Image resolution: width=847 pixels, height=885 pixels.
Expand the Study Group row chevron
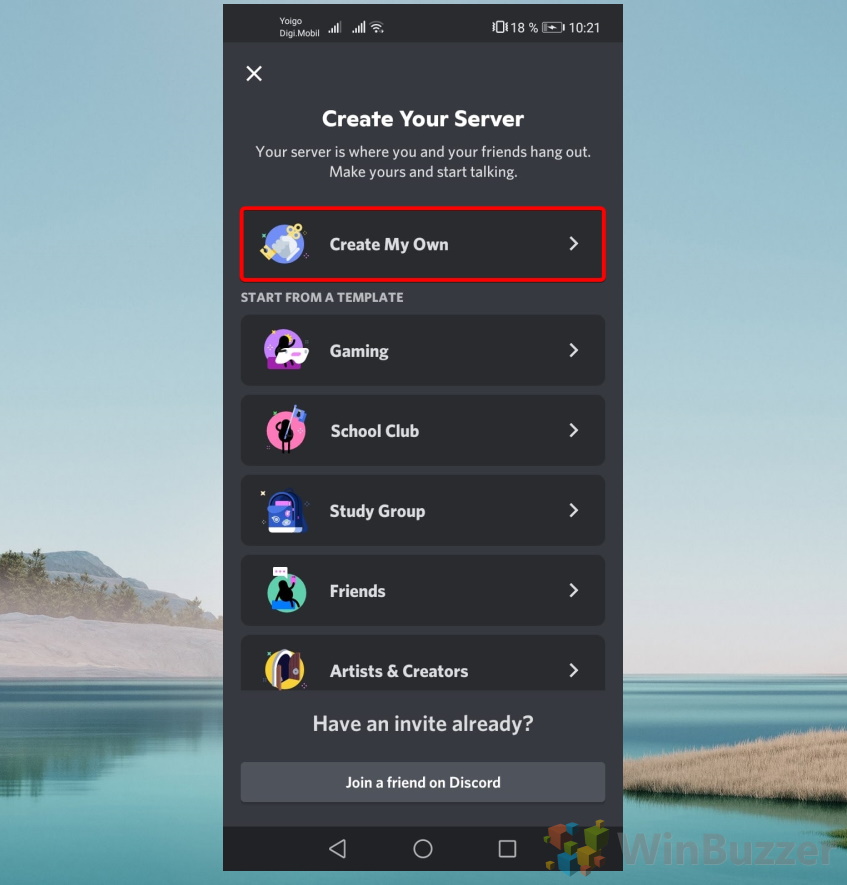coord(573,511)
